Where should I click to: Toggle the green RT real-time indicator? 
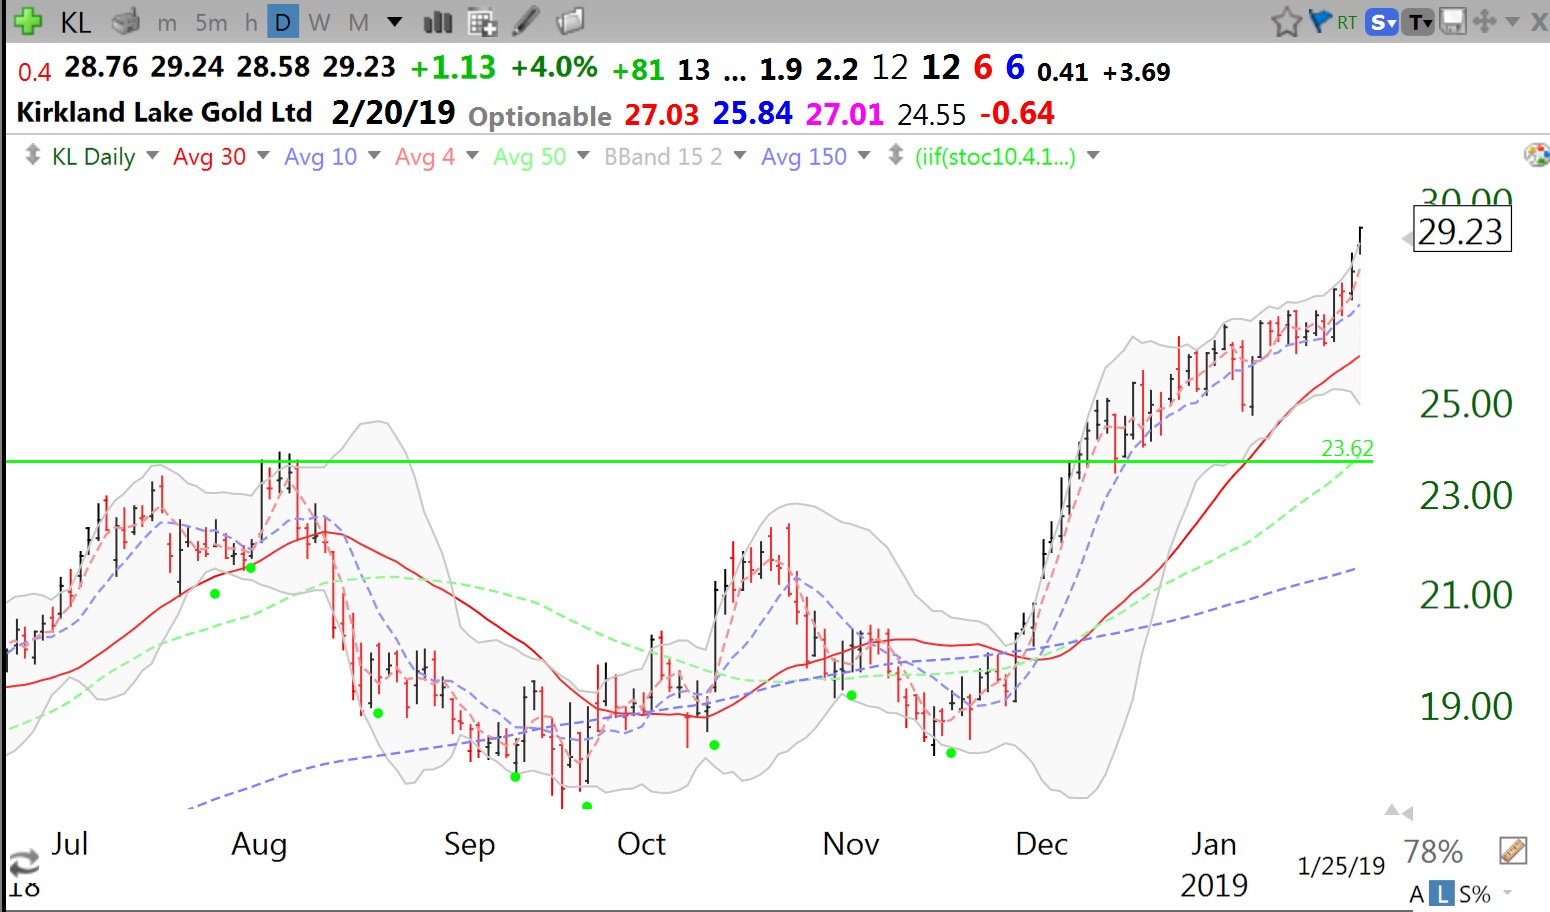(1347, 23)
